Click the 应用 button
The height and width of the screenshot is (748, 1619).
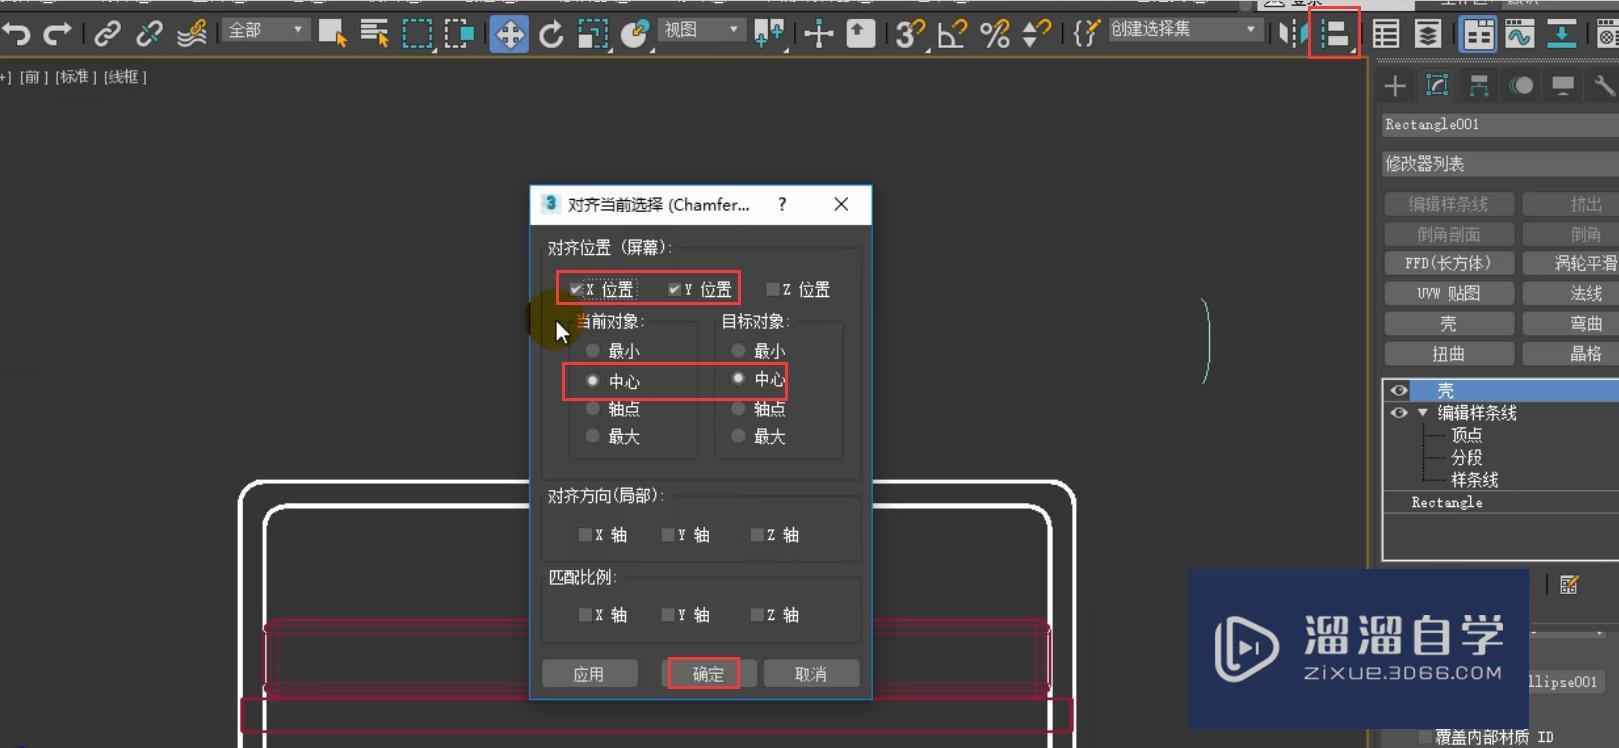(589, 674)
